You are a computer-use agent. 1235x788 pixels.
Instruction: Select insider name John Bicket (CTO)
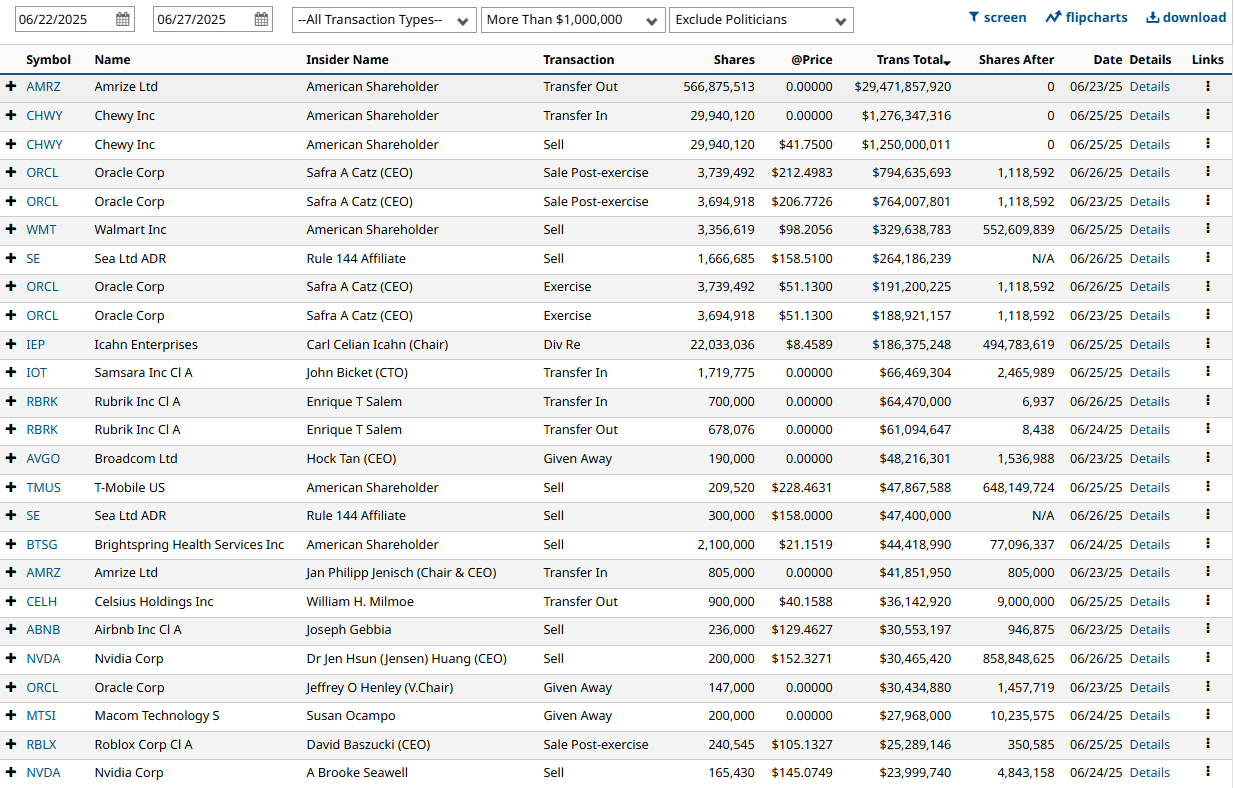[358, 372]
